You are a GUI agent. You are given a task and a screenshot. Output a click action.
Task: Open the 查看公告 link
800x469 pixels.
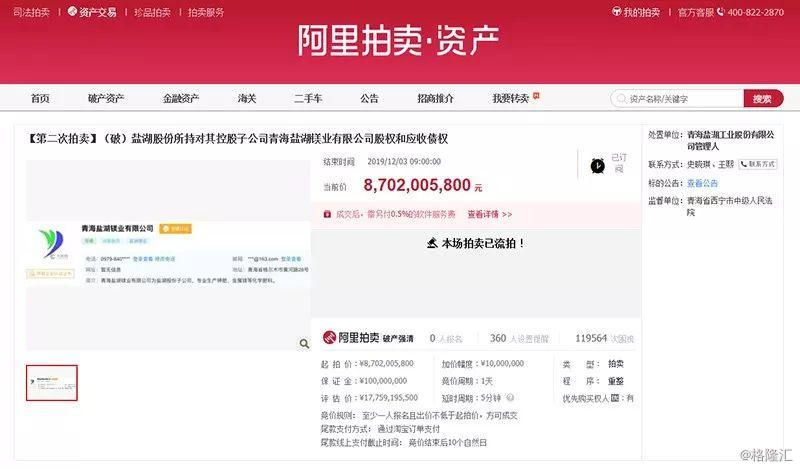[x=702, y=183]
